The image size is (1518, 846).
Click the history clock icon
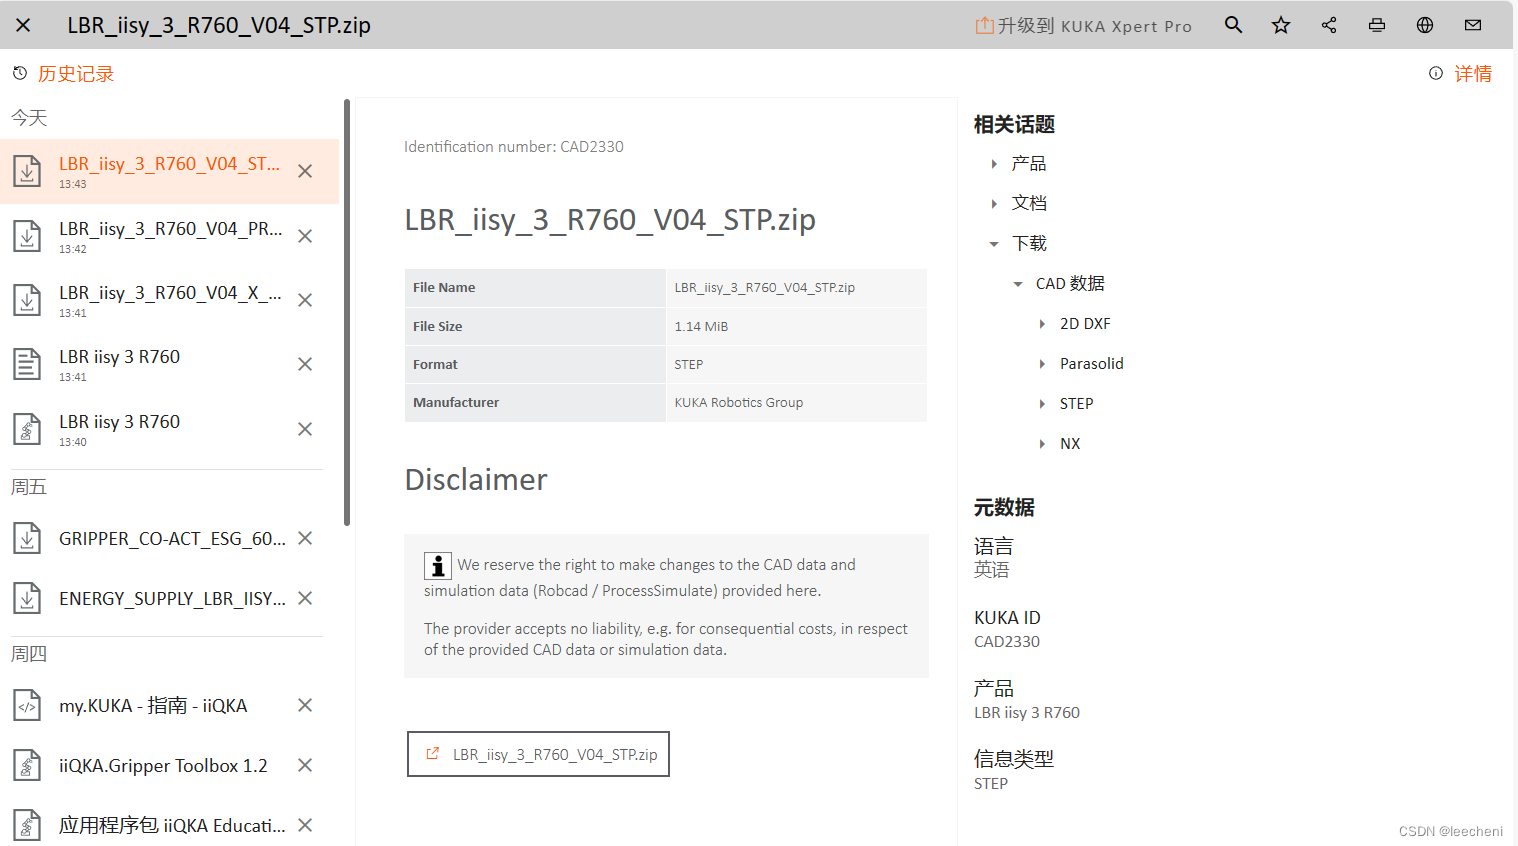click(20, 73)
